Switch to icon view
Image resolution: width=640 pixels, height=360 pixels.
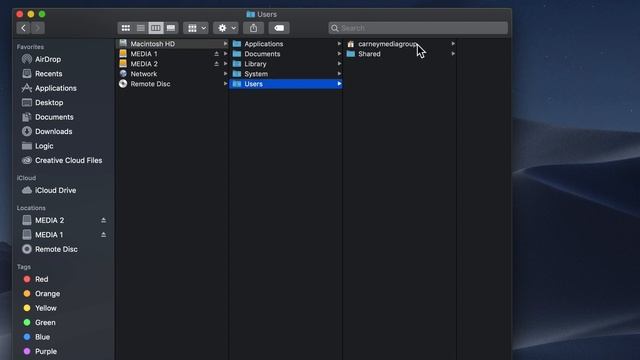click(126, 28)
